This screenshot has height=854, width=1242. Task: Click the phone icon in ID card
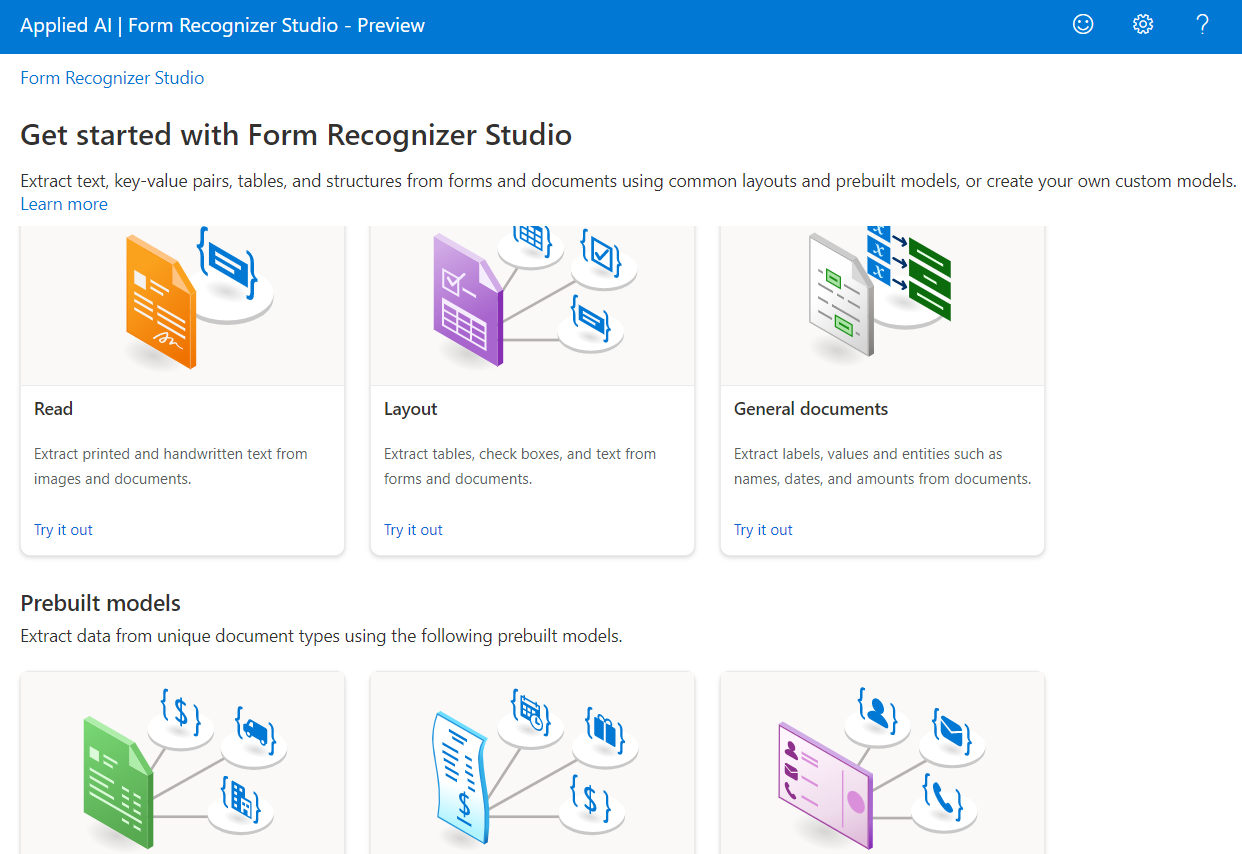[941, 797]
